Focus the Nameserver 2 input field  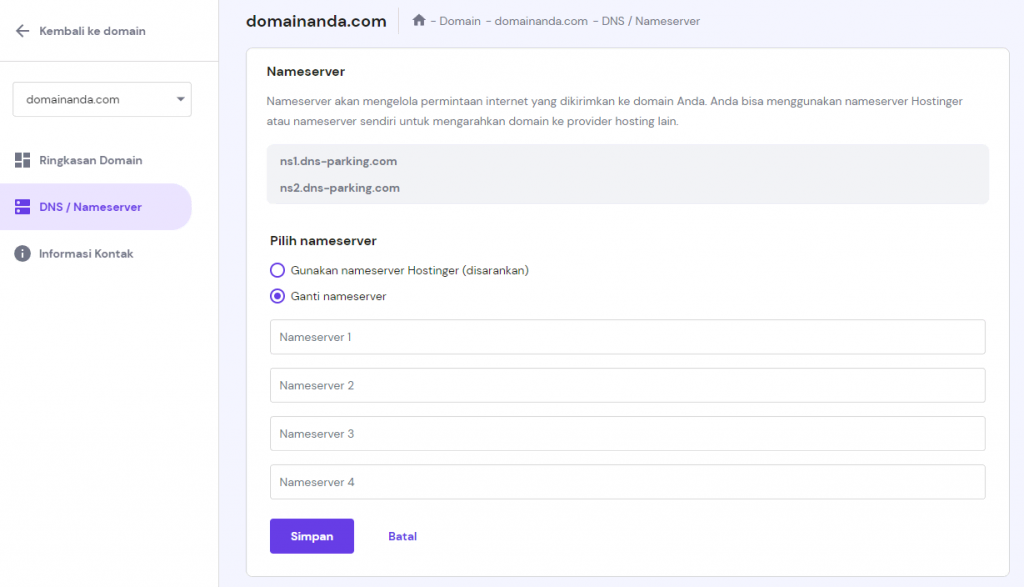pyautogui.click(x=627, y=385)
